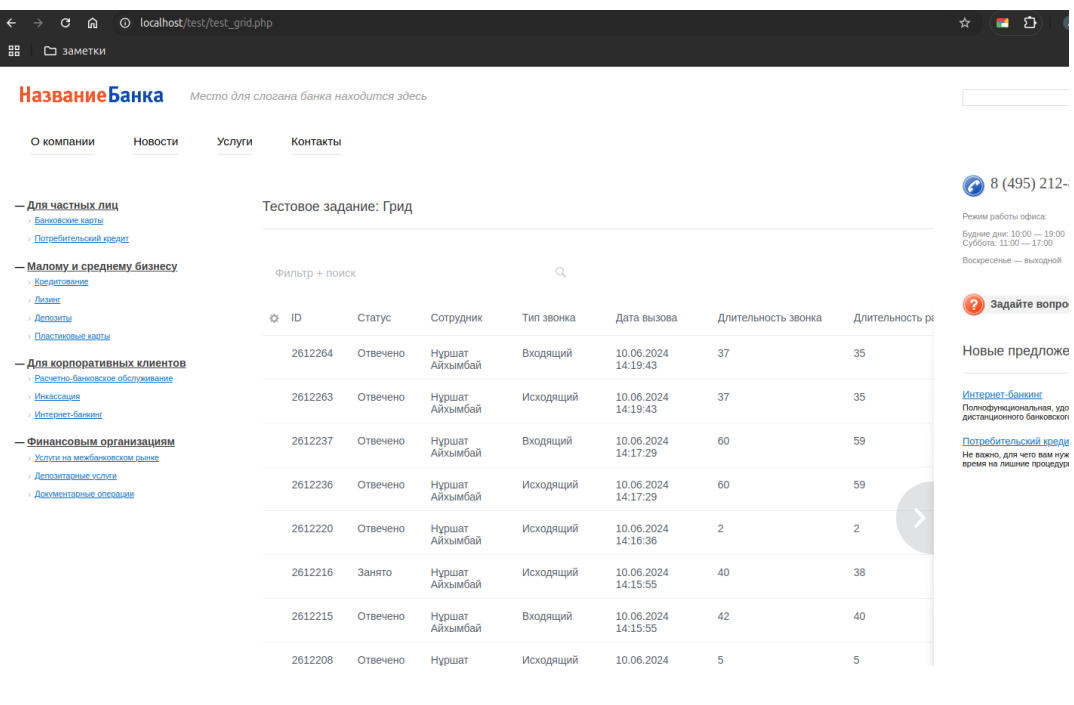Reload the page in browser
The image size is (1074, 705).
tap(66, 23)
